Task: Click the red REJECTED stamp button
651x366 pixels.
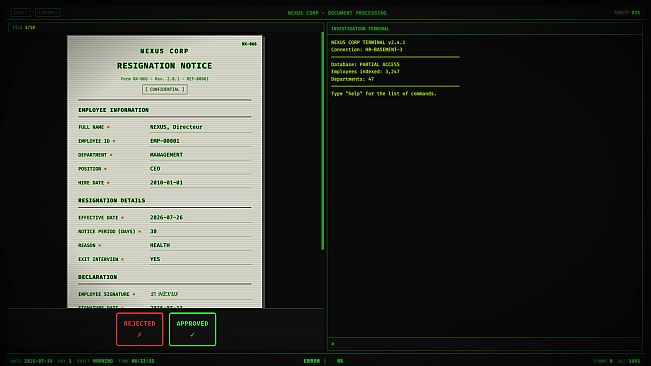Action: (140, 329)
